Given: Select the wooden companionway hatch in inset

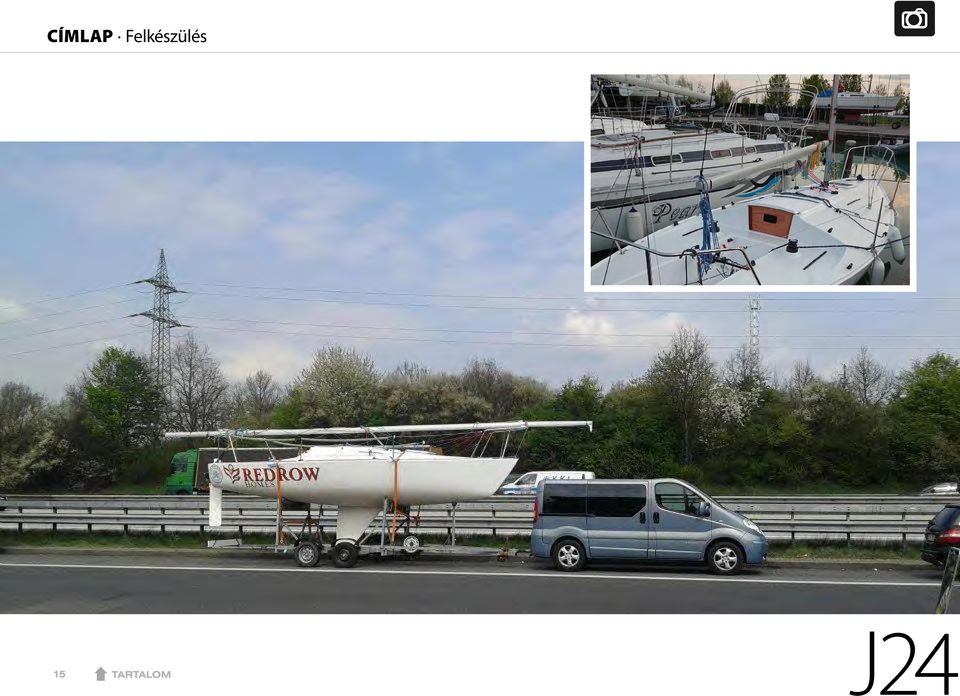Looking at the screenshot, I should [x=771, y=221].
